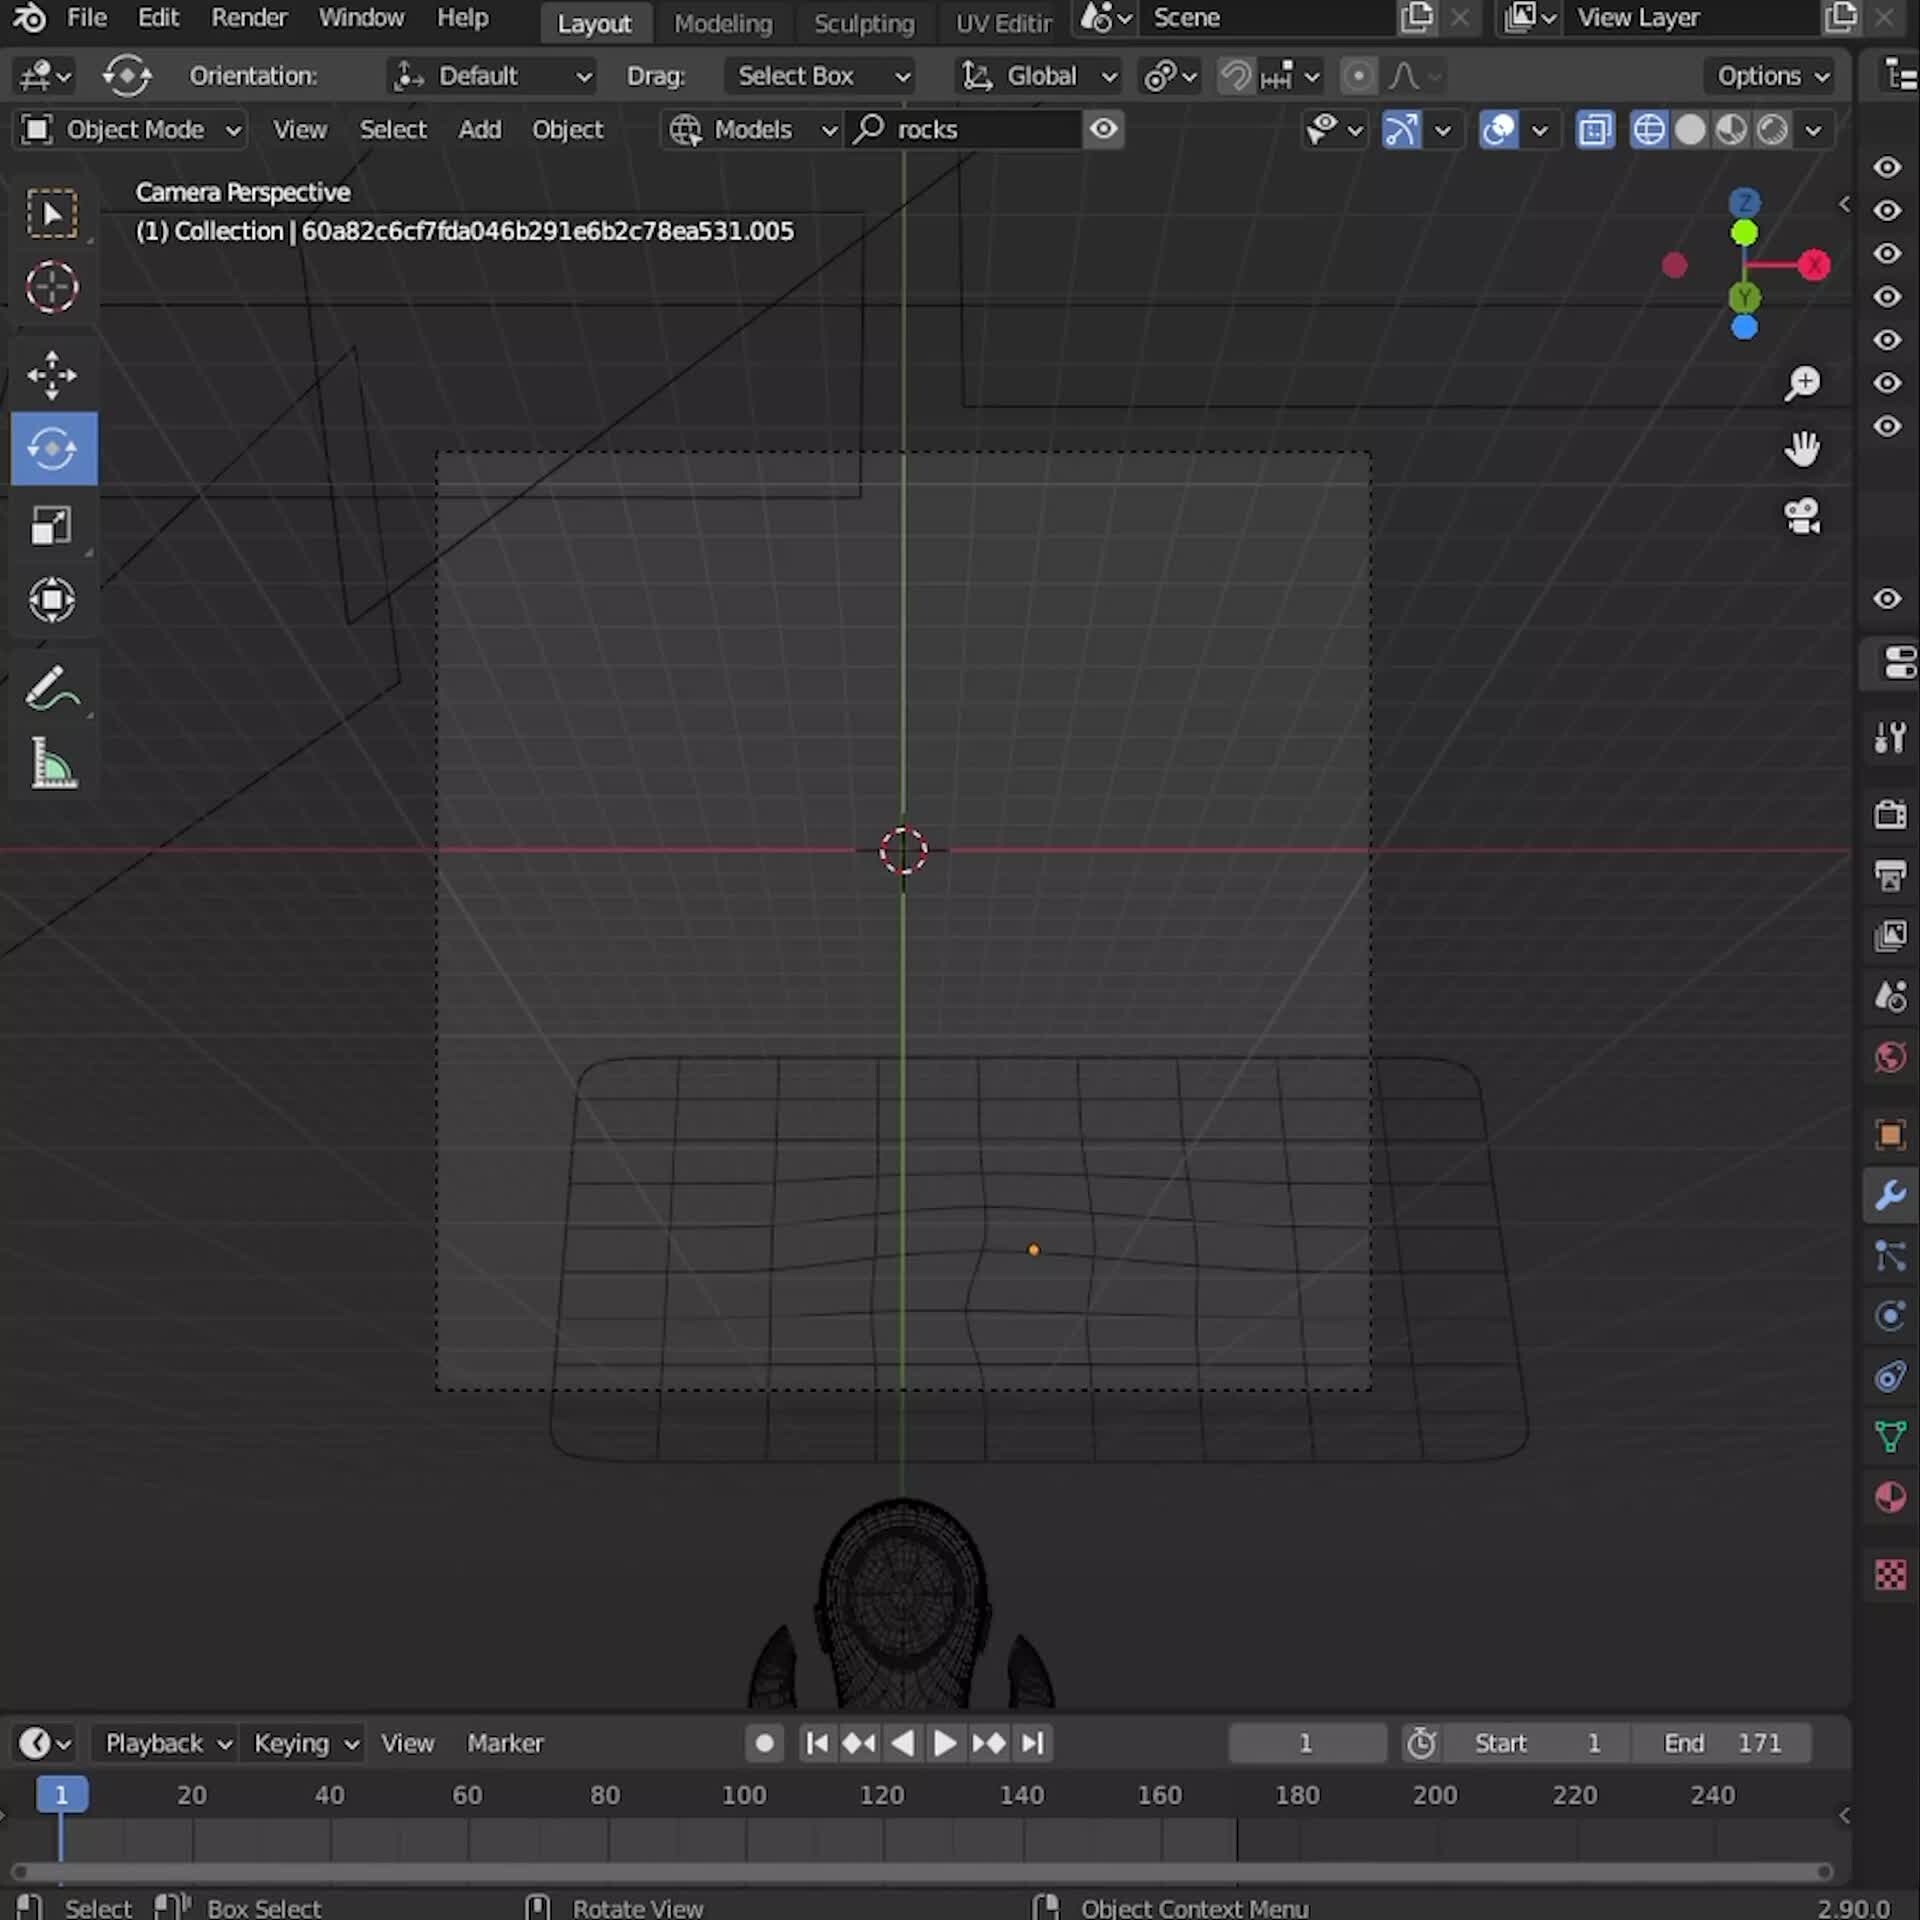The height and width of the screenshot is (1920, 1920).
Task: Open the transform orientation Global dropdown
Action: (1037, 75)
